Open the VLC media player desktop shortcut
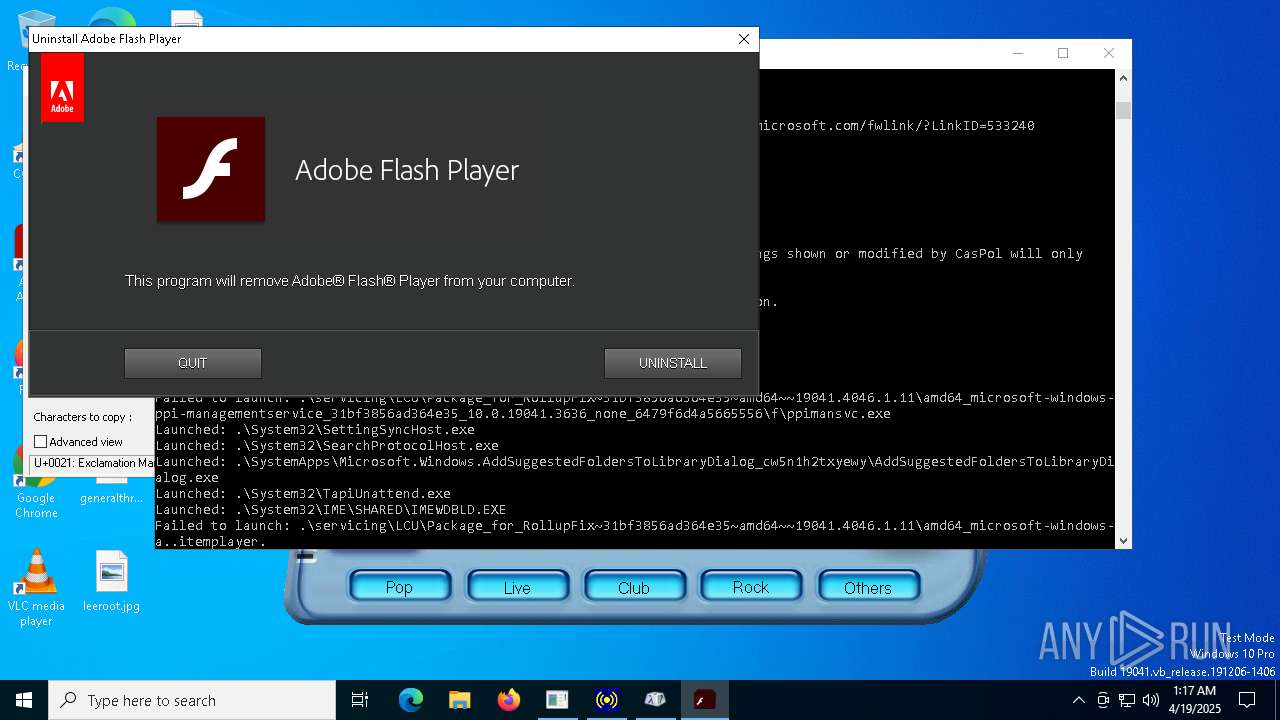This screenshot has width=1280, height=720. [36, 589]
